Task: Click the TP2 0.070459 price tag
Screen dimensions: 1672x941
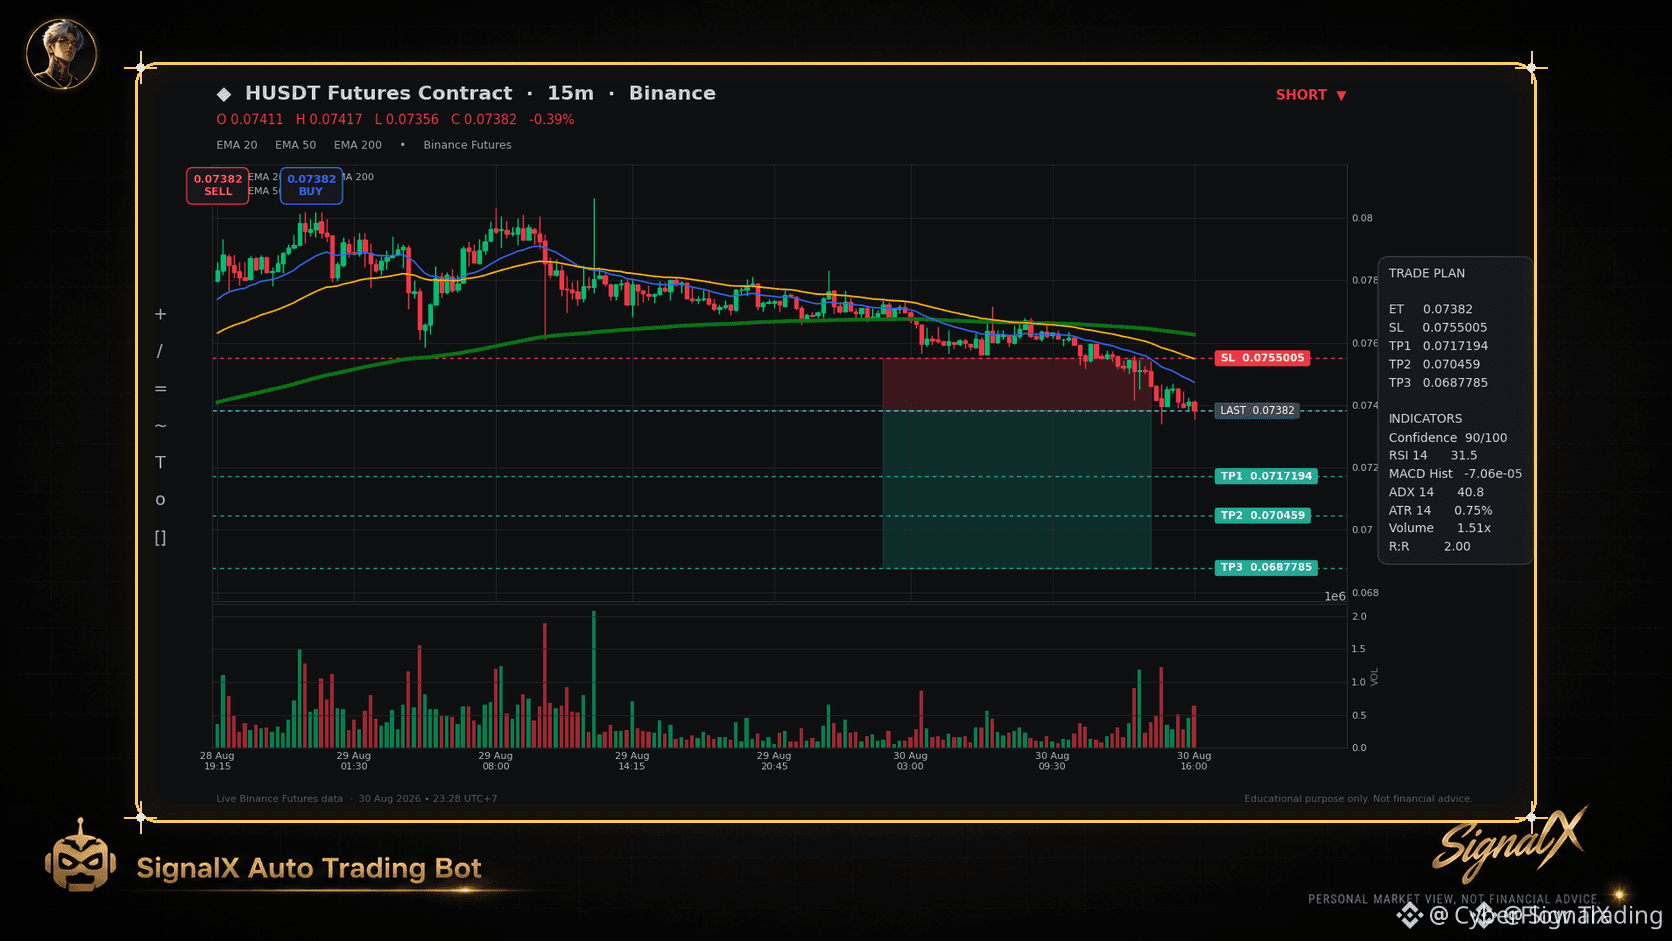Action: click(x=1263, y=516)
